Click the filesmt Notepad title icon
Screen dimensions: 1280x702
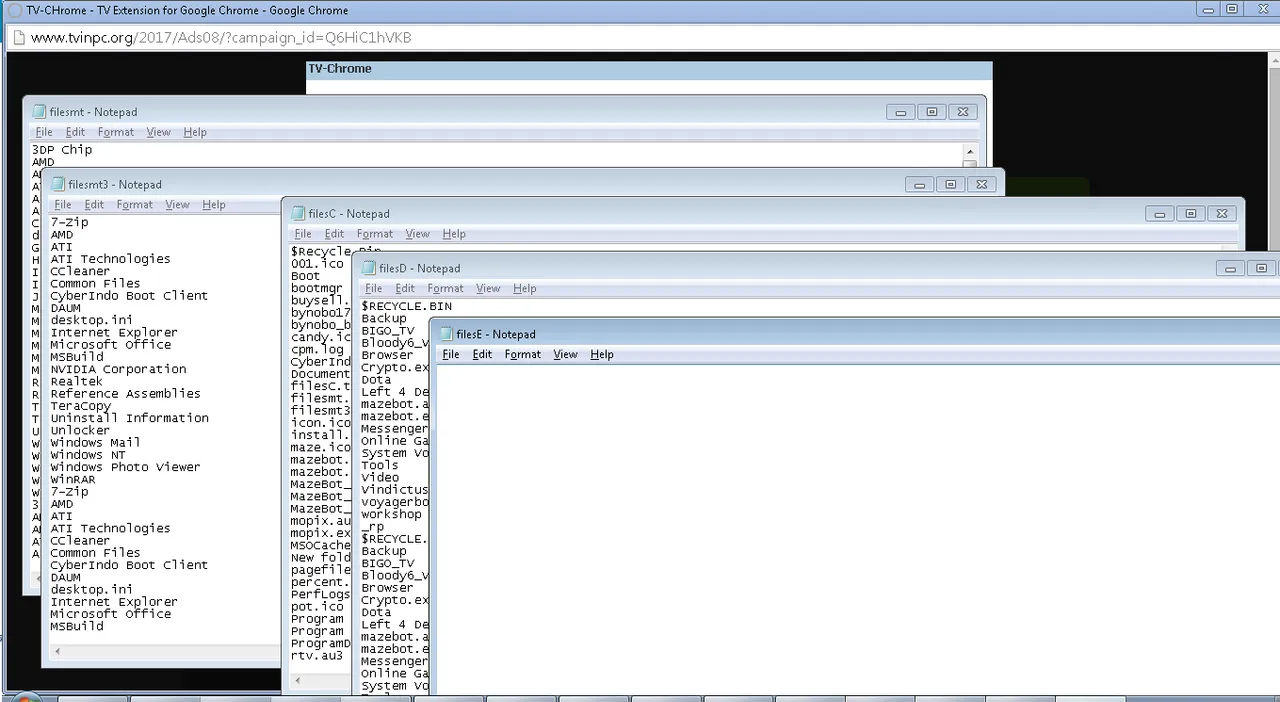click(x=39, y=112)
